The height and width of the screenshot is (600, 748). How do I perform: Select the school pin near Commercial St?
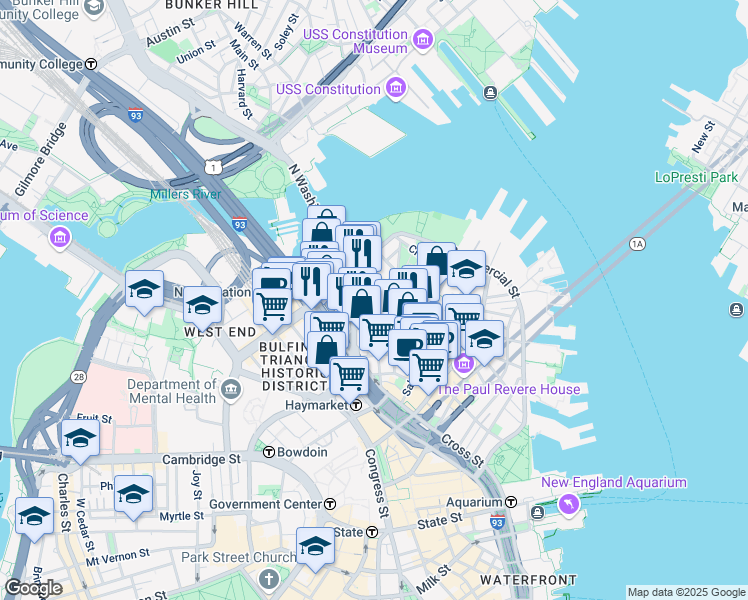point(466,272)
